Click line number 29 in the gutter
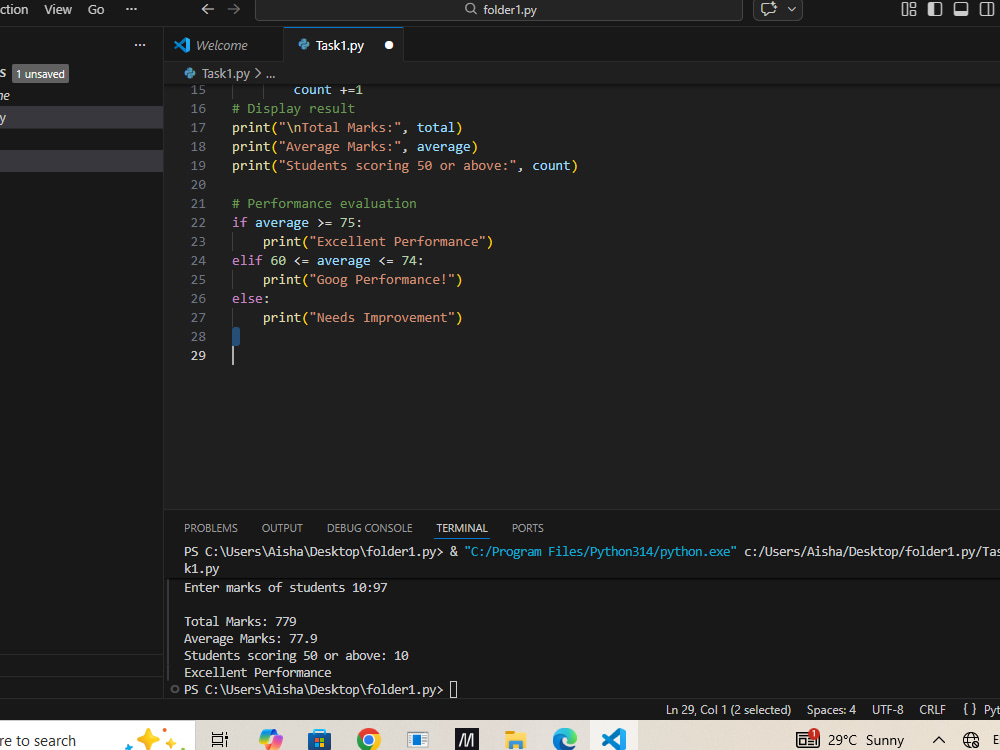Viewport: 1000px width, 750px height. click(x=198, y=355)
